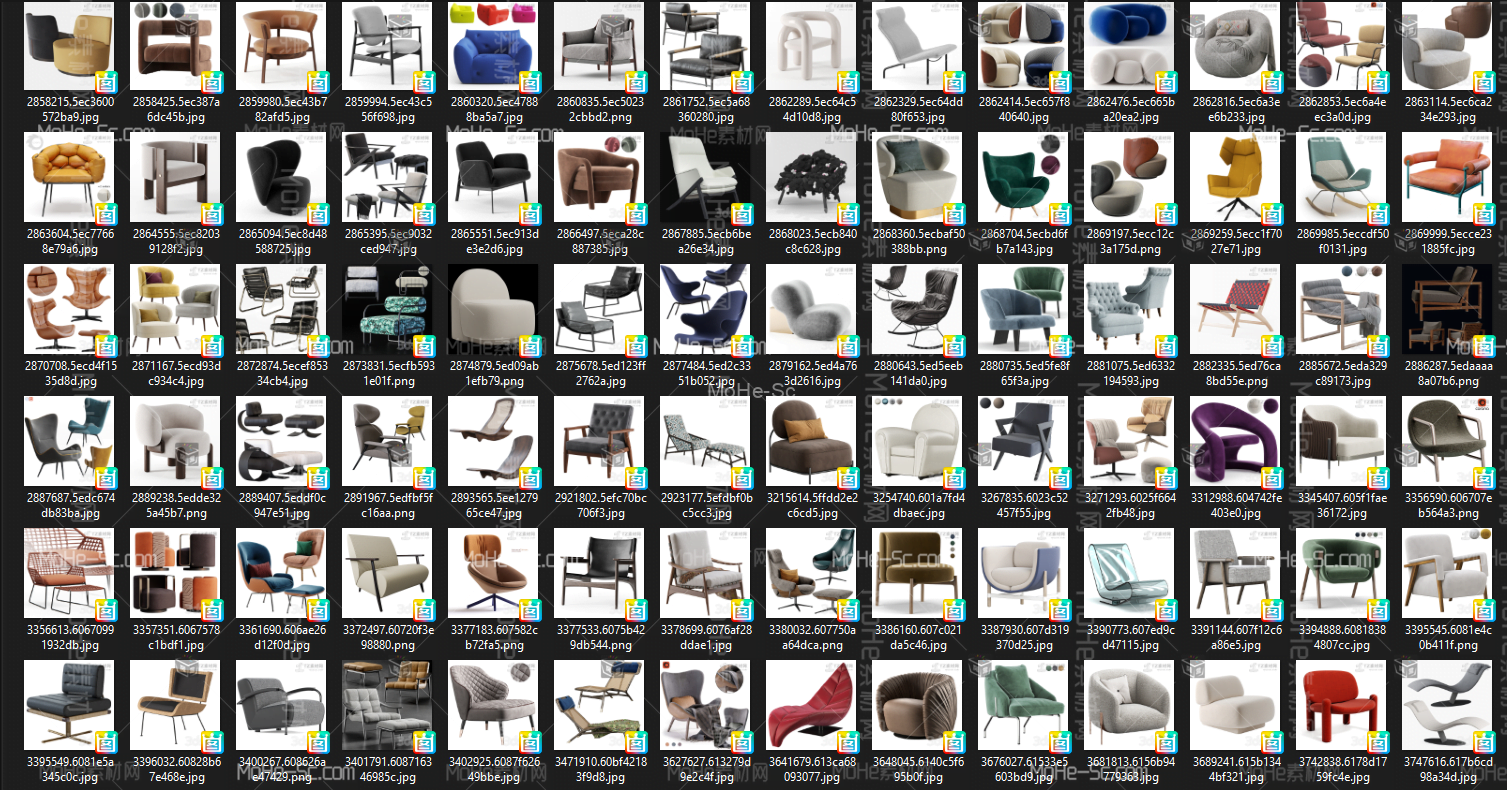Click image badge icon on 2923177 chaise lounge

(741, 478)
